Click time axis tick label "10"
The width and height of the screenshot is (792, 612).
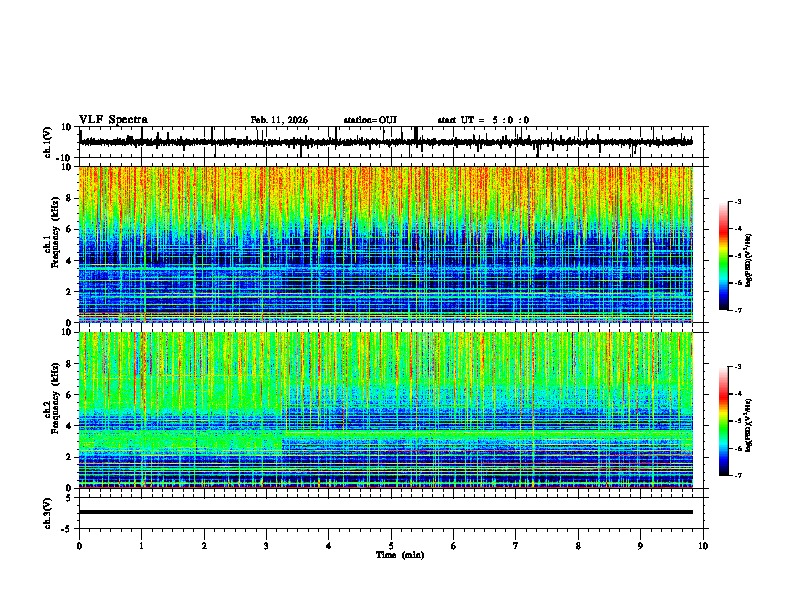703,546
